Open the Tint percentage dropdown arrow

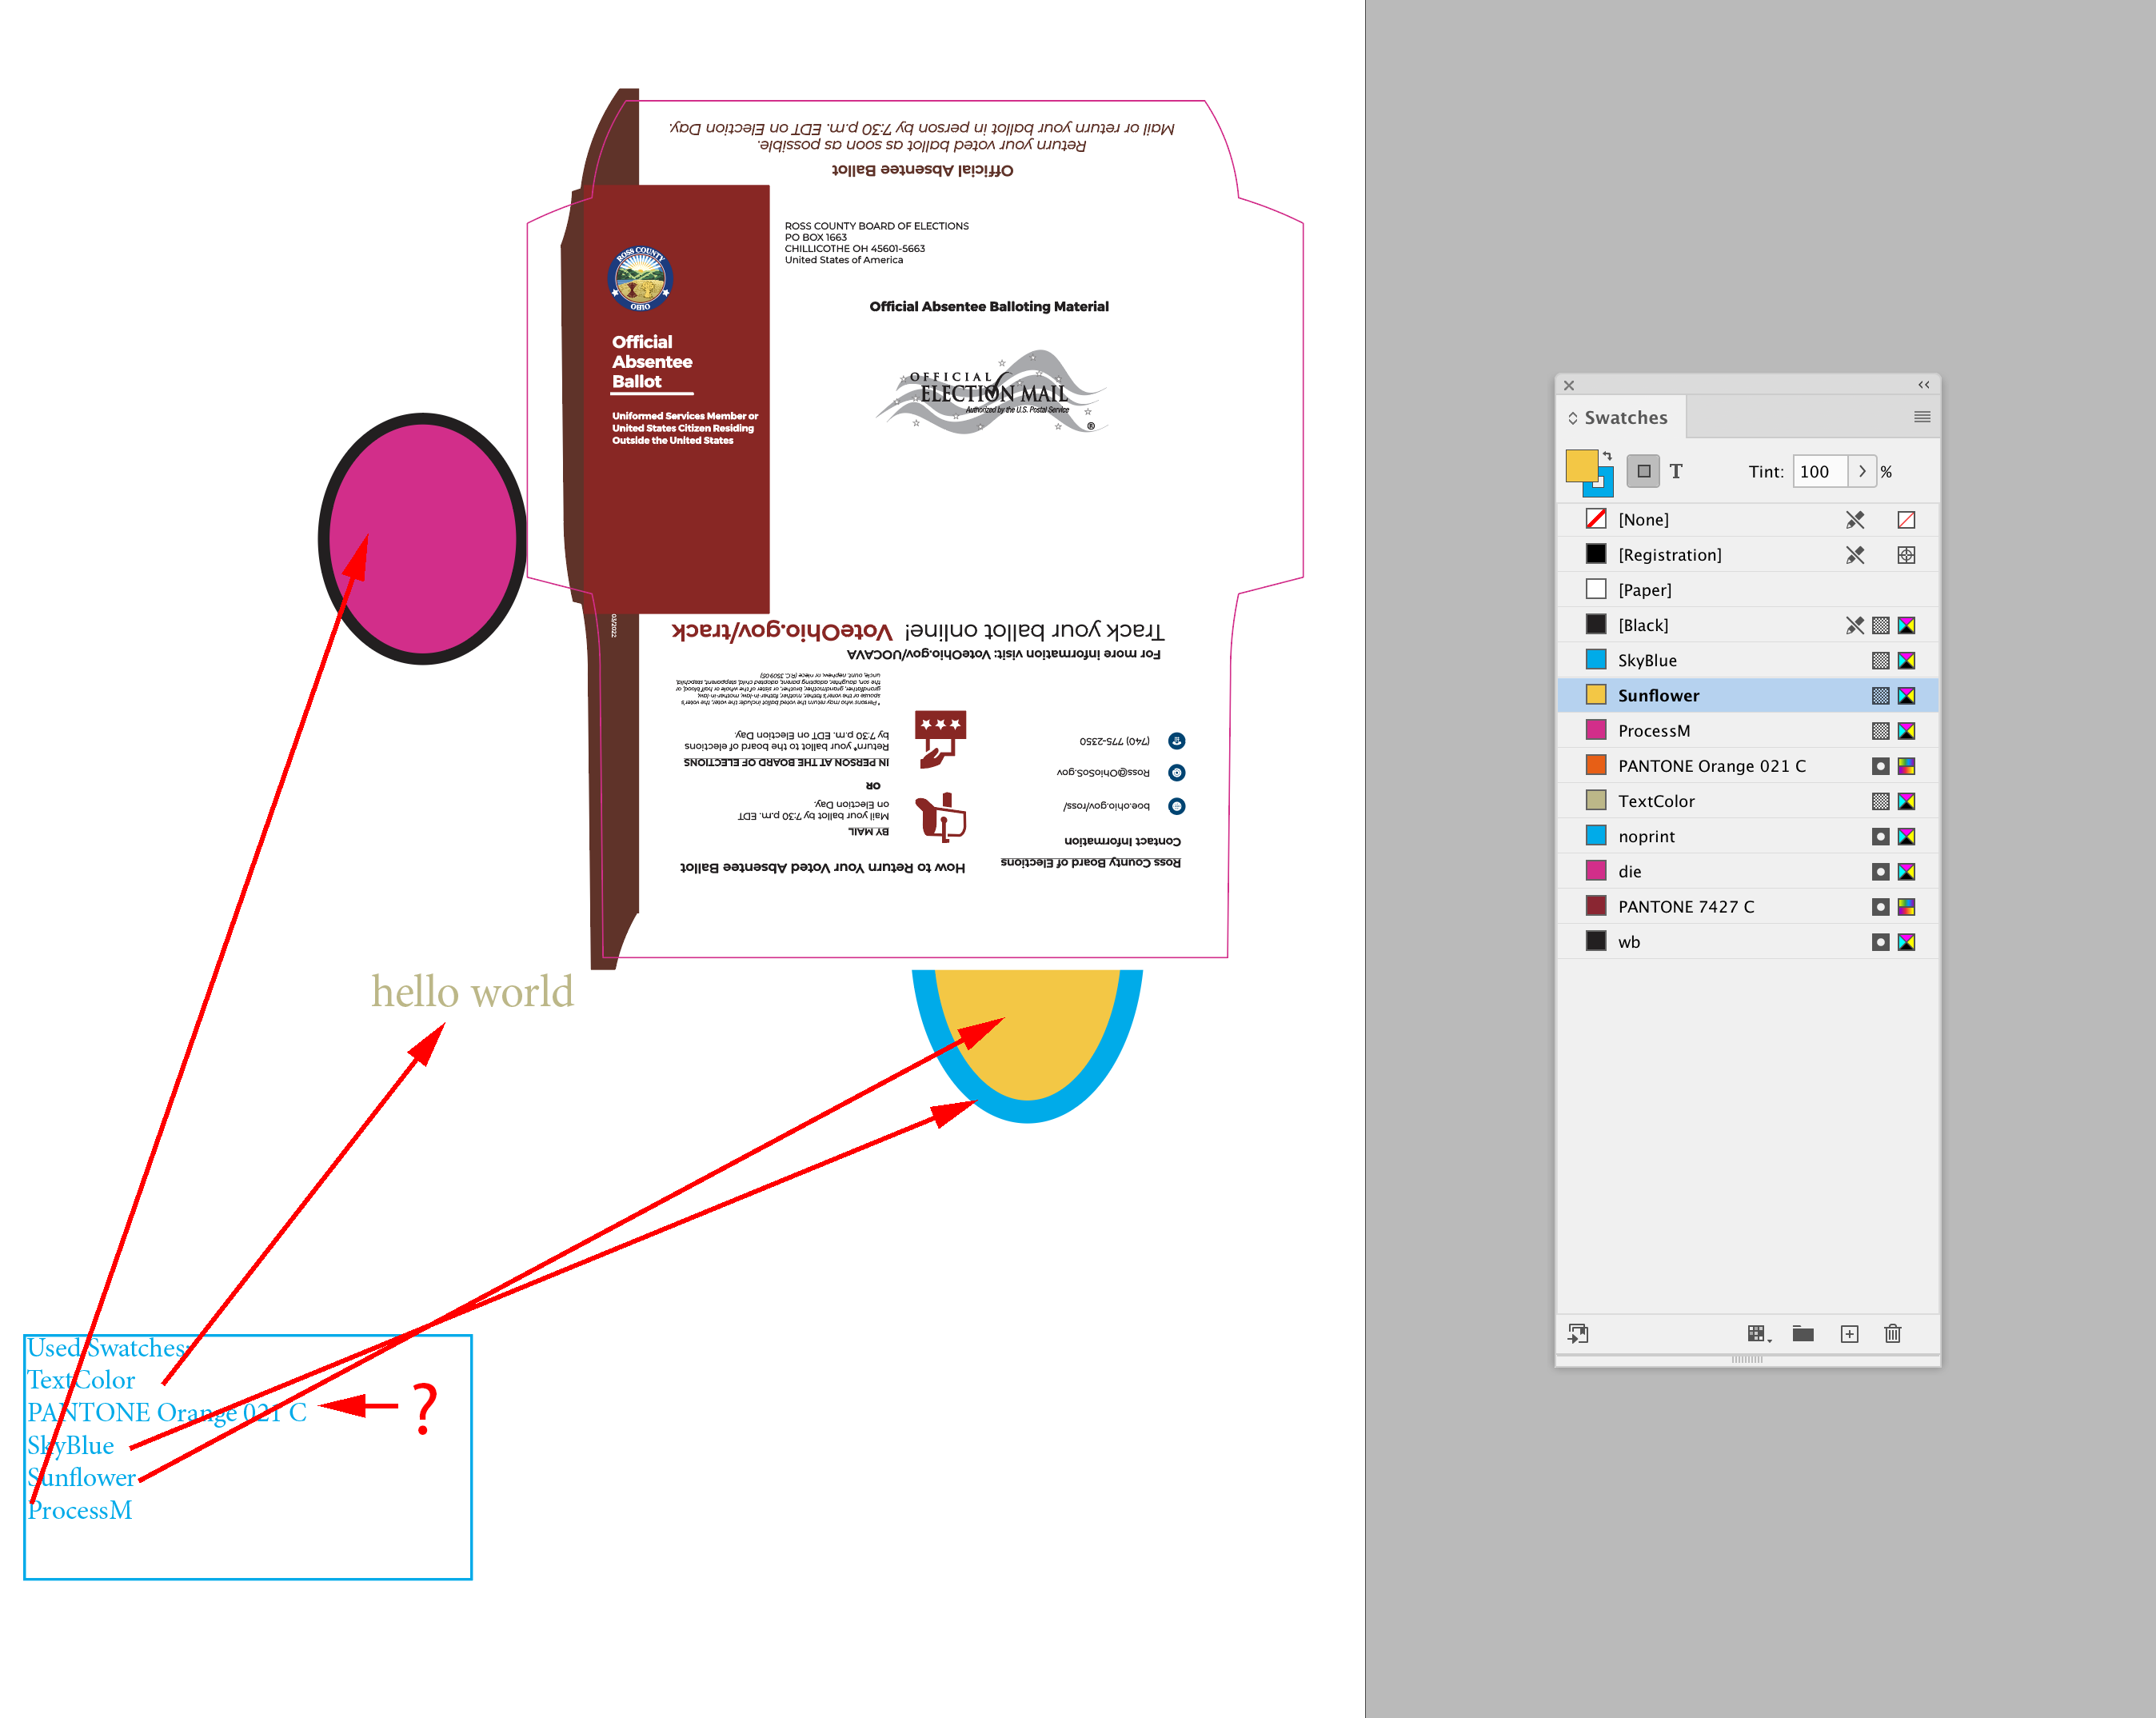[1863, 471]
